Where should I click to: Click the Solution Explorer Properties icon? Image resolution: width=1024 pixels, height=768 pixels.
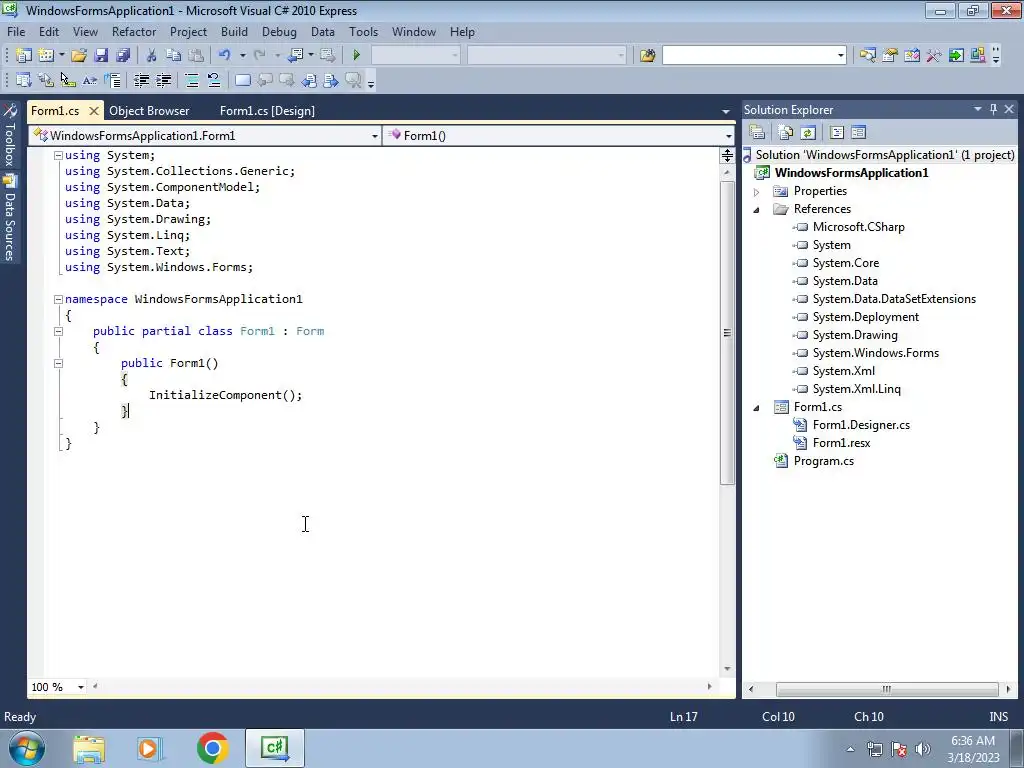[757, 133]
